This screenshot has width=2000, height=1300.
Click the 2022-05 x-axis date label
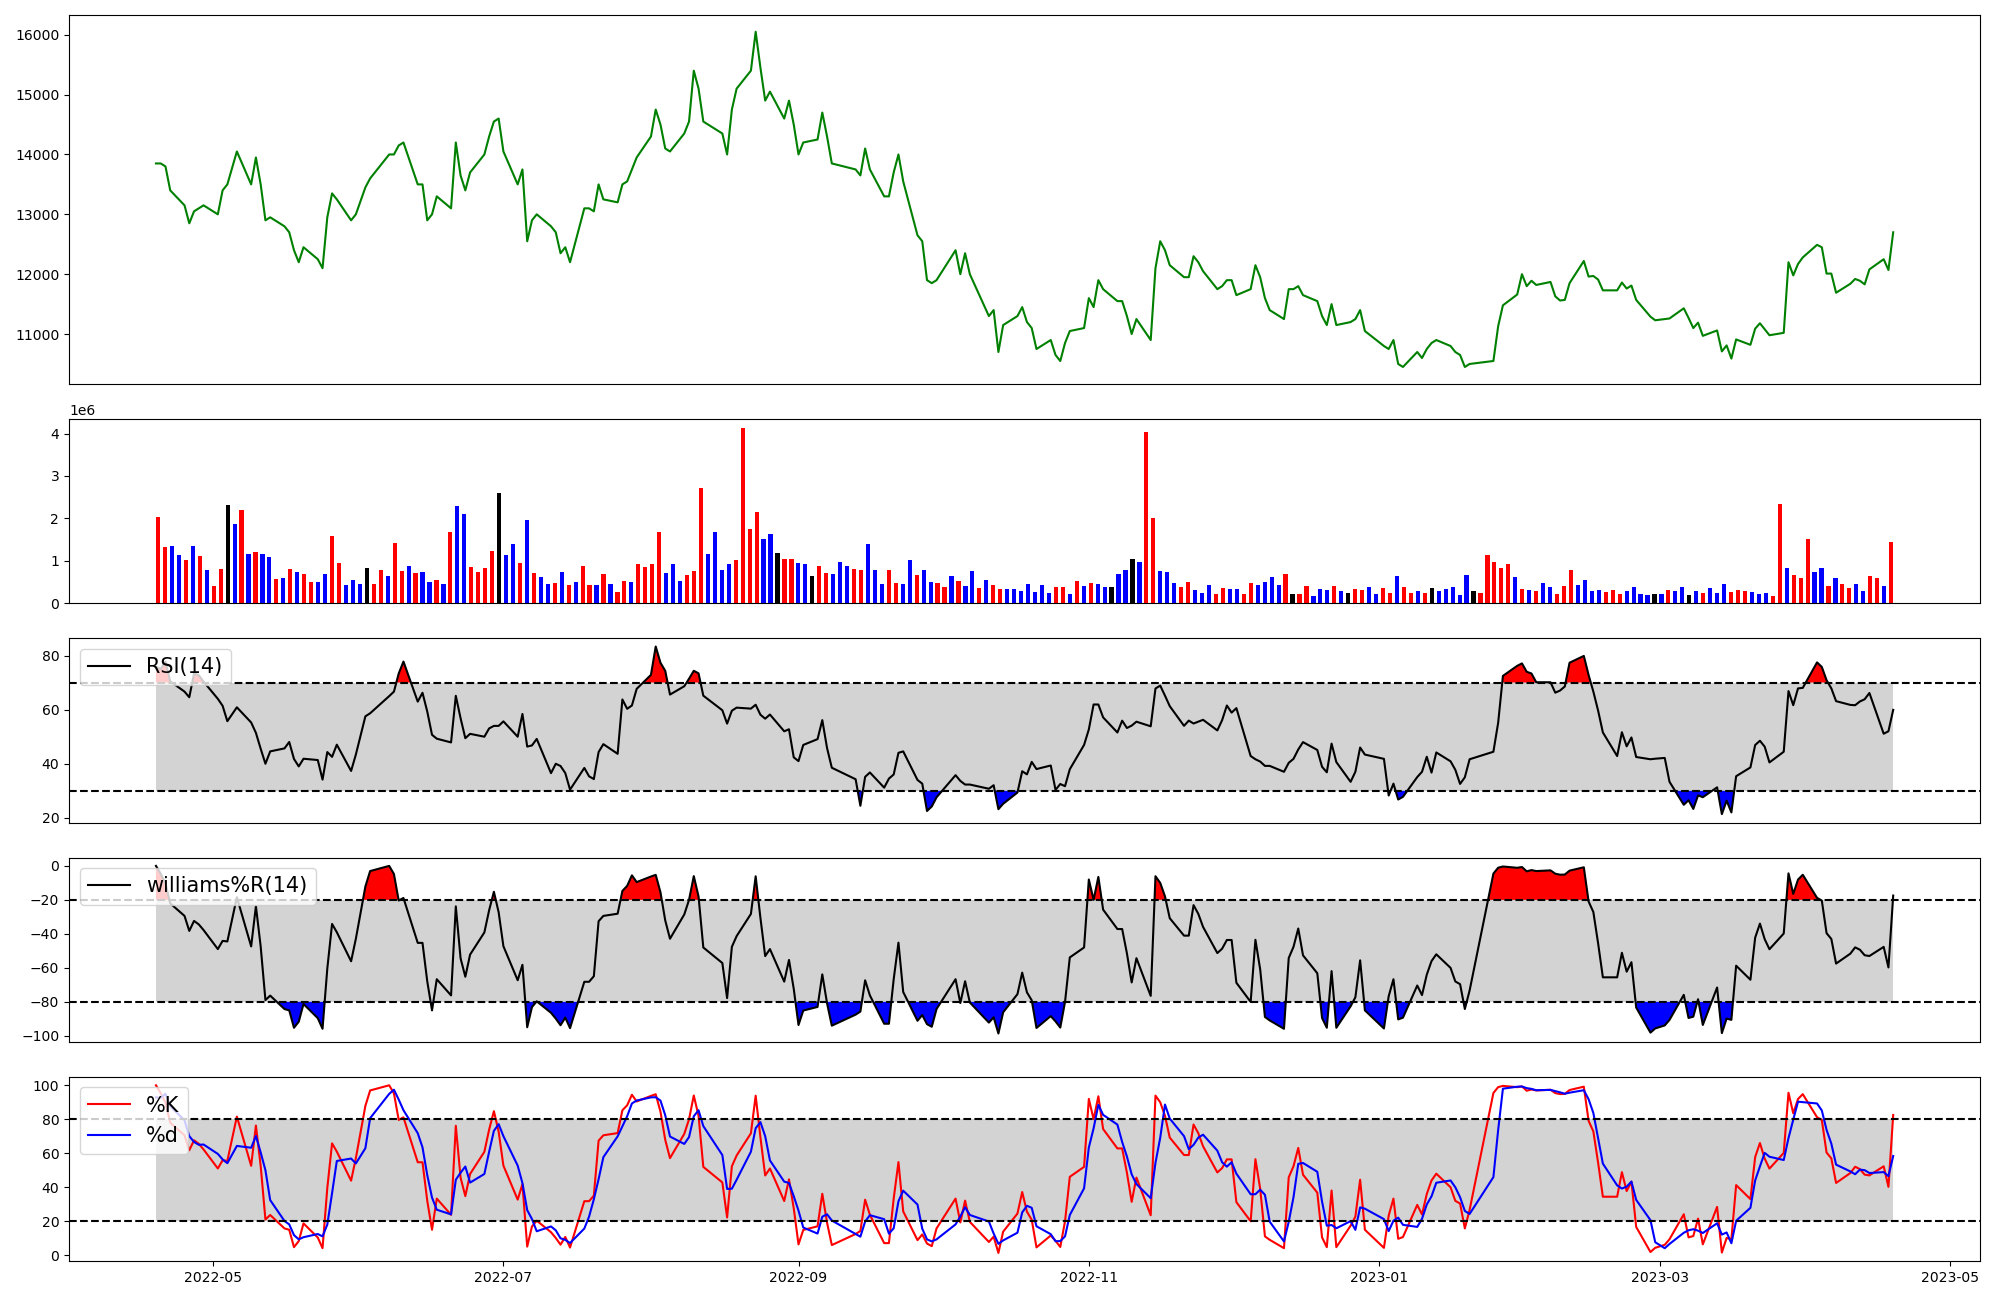click(x=213, y=1277)
